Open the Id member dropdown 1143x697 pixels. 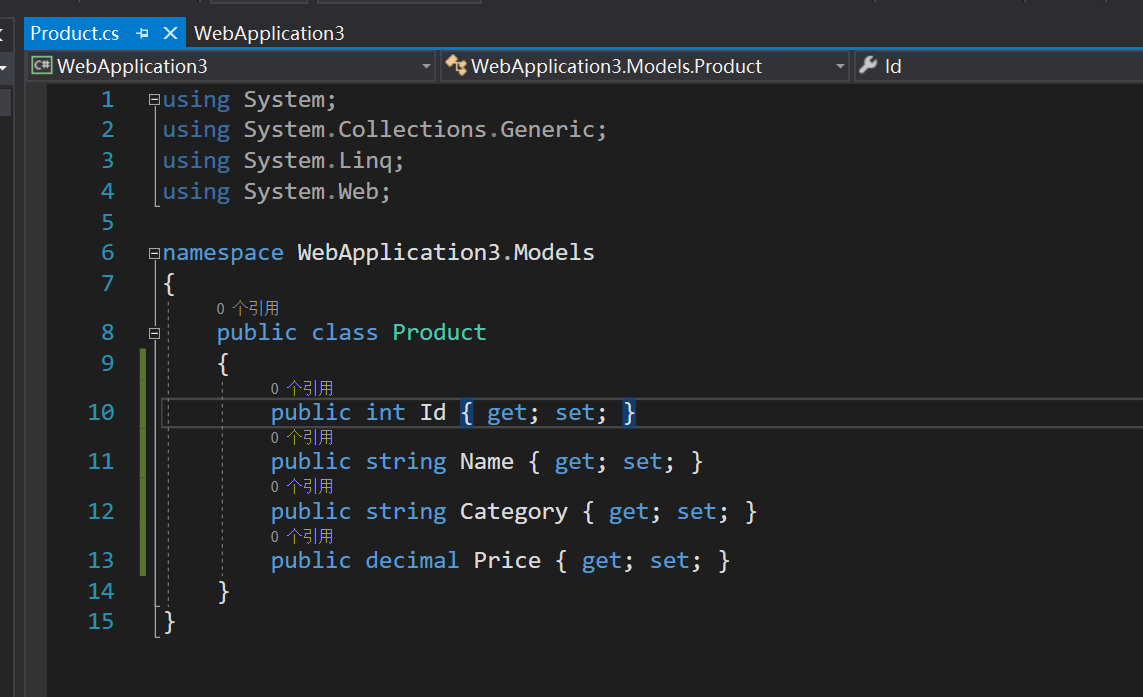(1000, 67)
